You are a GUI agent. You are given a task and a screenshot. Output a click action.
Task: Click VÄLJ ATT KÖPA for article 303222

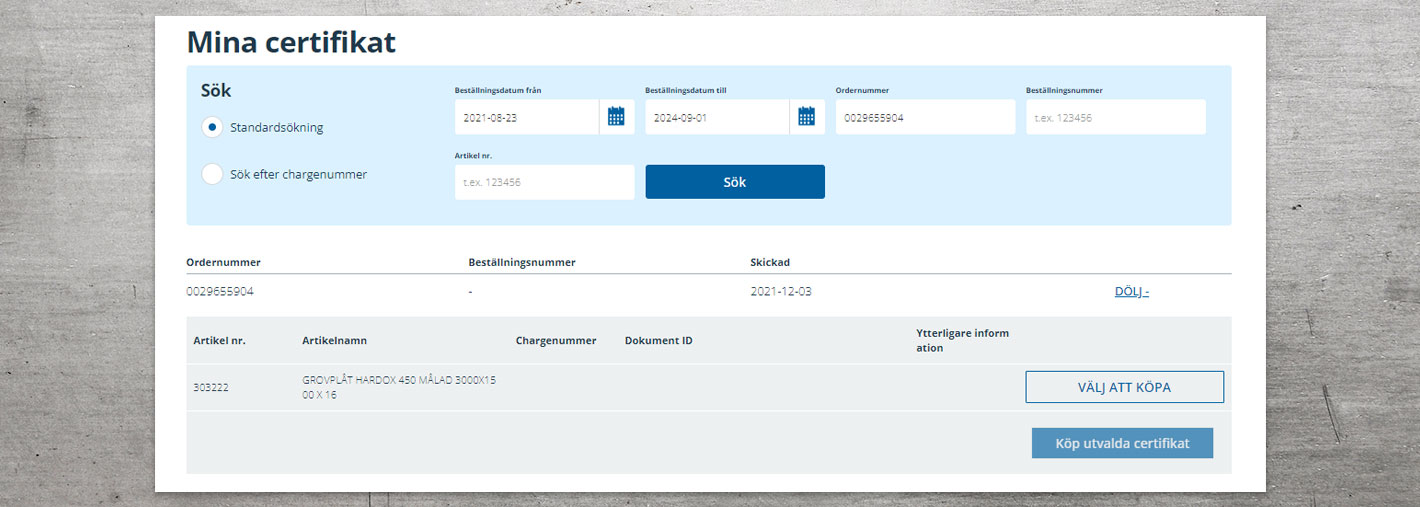[x=1124, y=387]
